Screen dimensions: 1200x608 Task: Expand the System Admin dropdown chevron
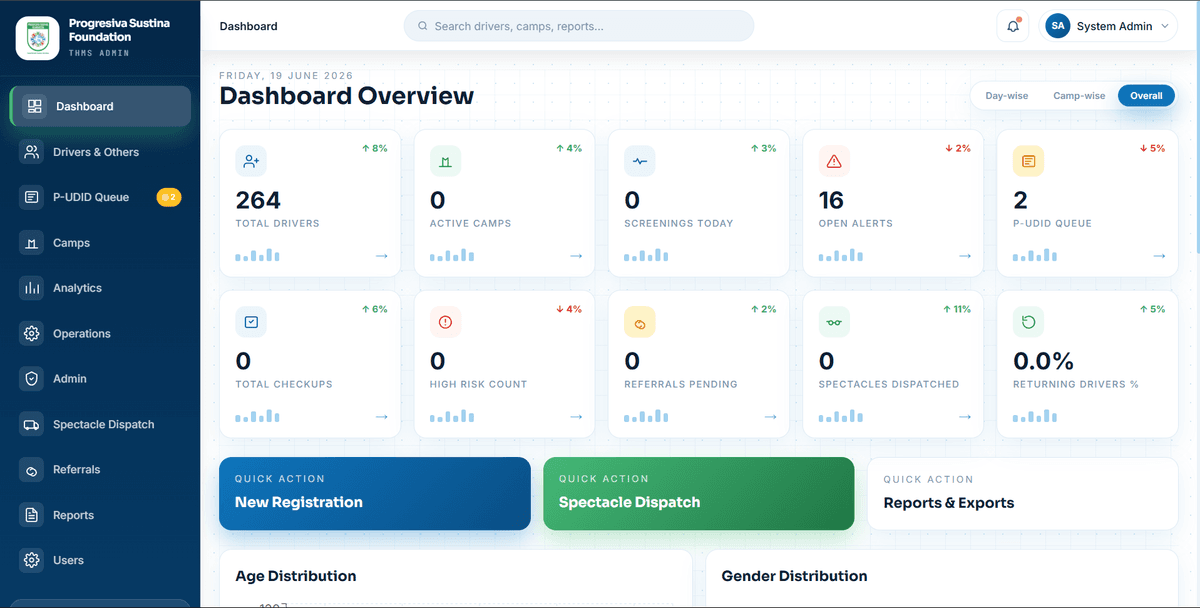[x=1165, y=27]
